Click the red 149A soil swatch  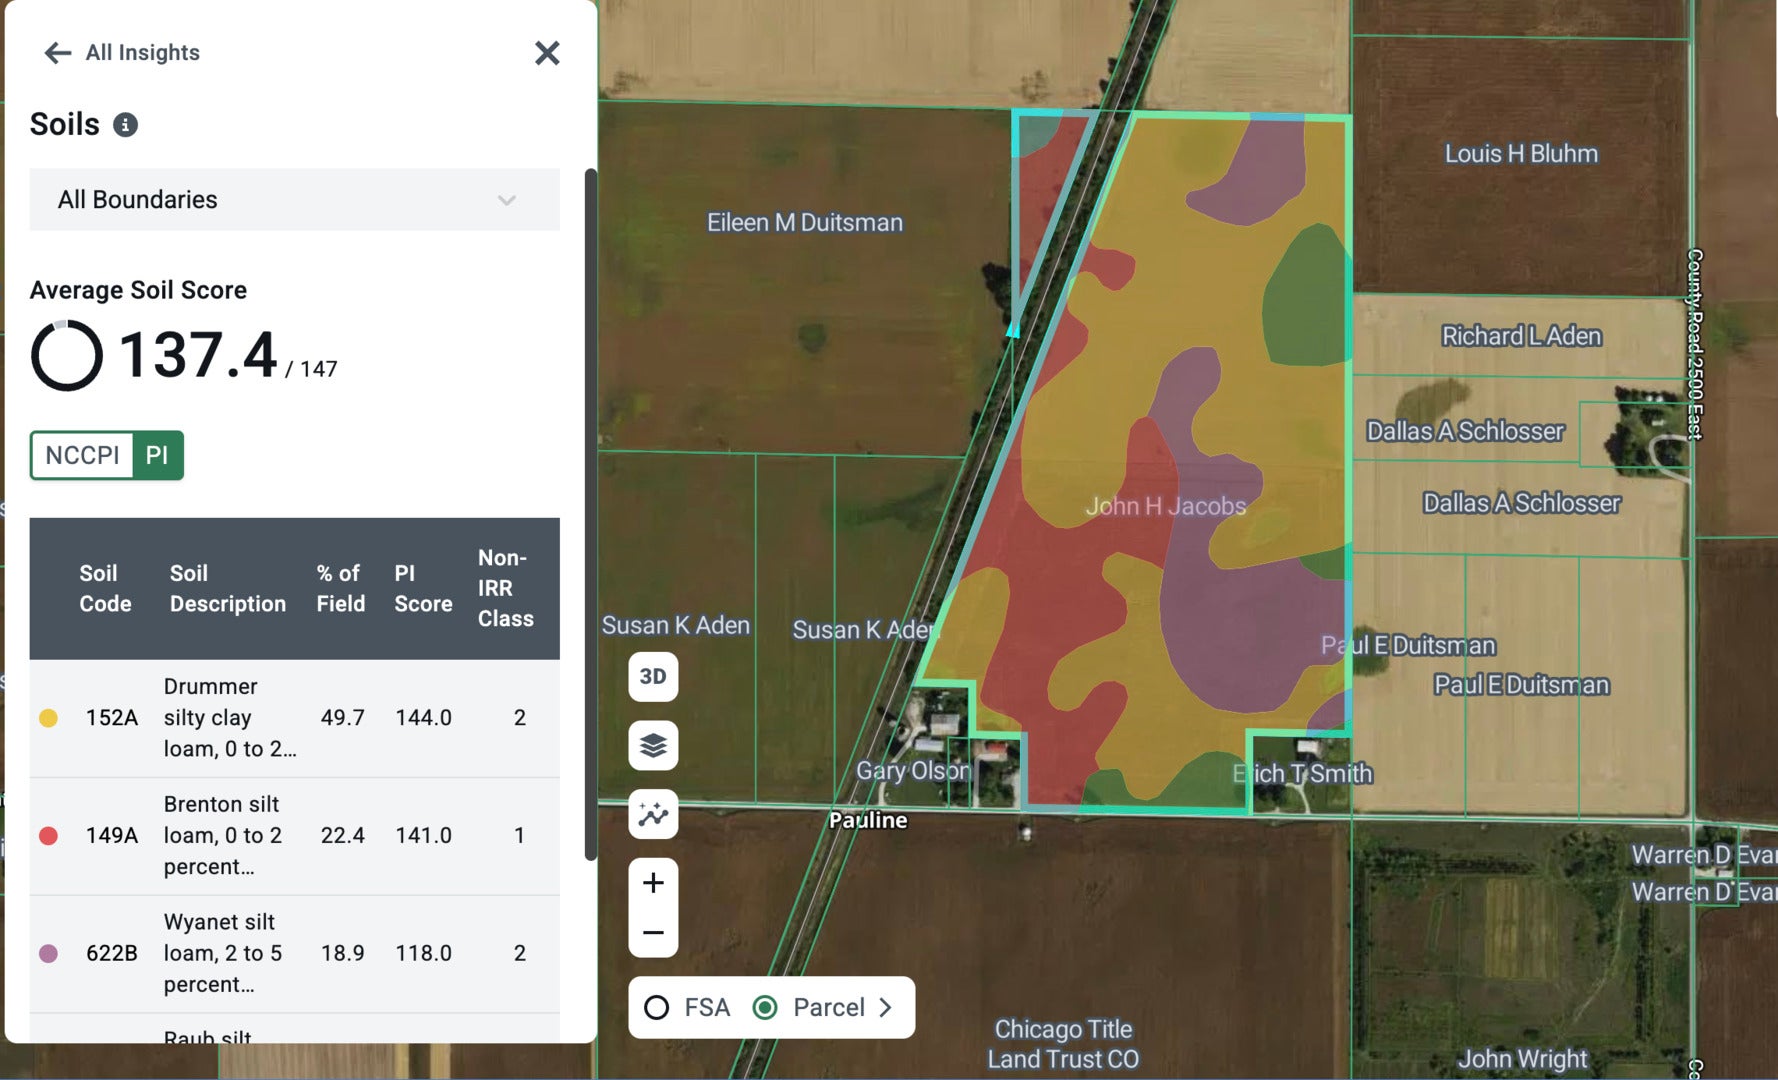48,836
